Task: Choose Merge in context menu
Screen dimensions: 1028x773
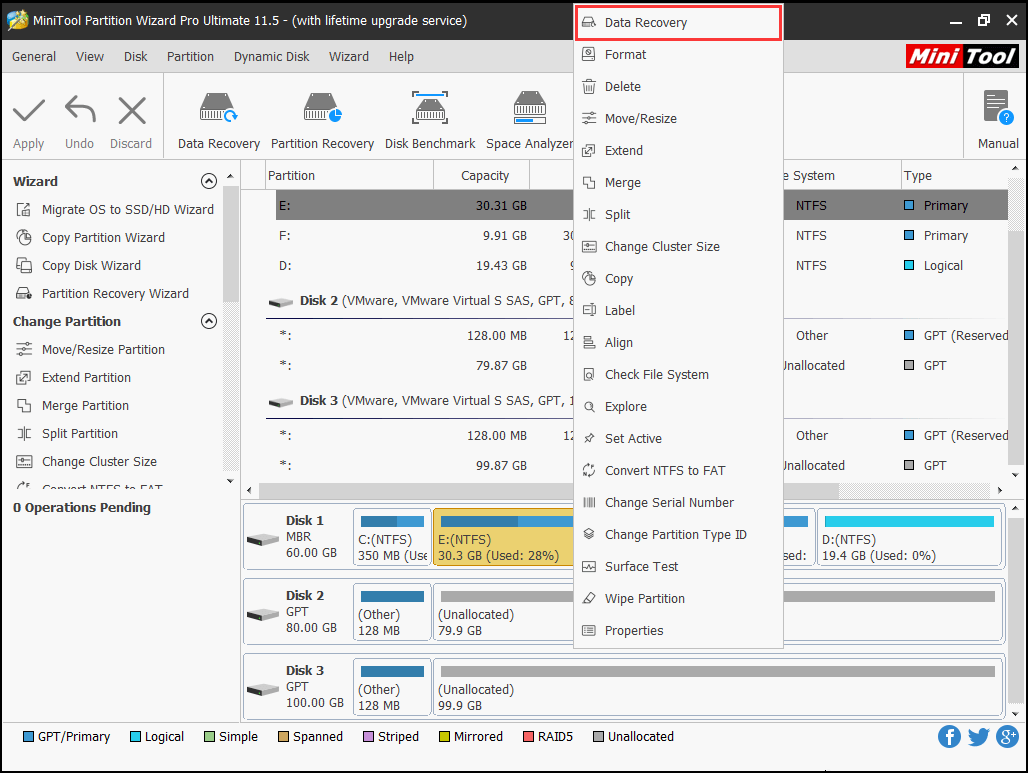Action: (x=679, y=183)
